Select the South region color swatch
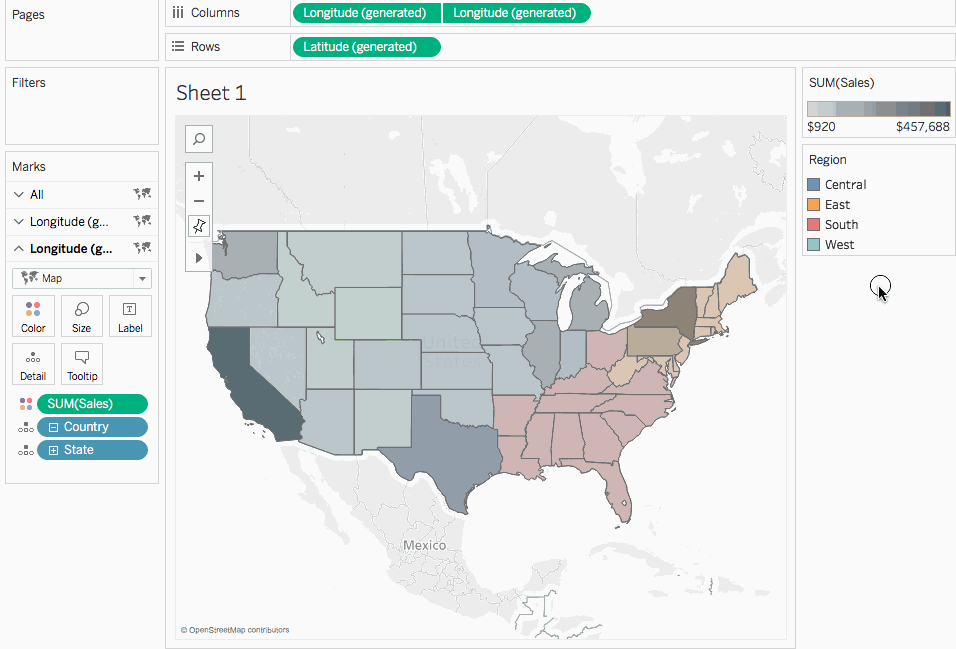 click(813, 224)
